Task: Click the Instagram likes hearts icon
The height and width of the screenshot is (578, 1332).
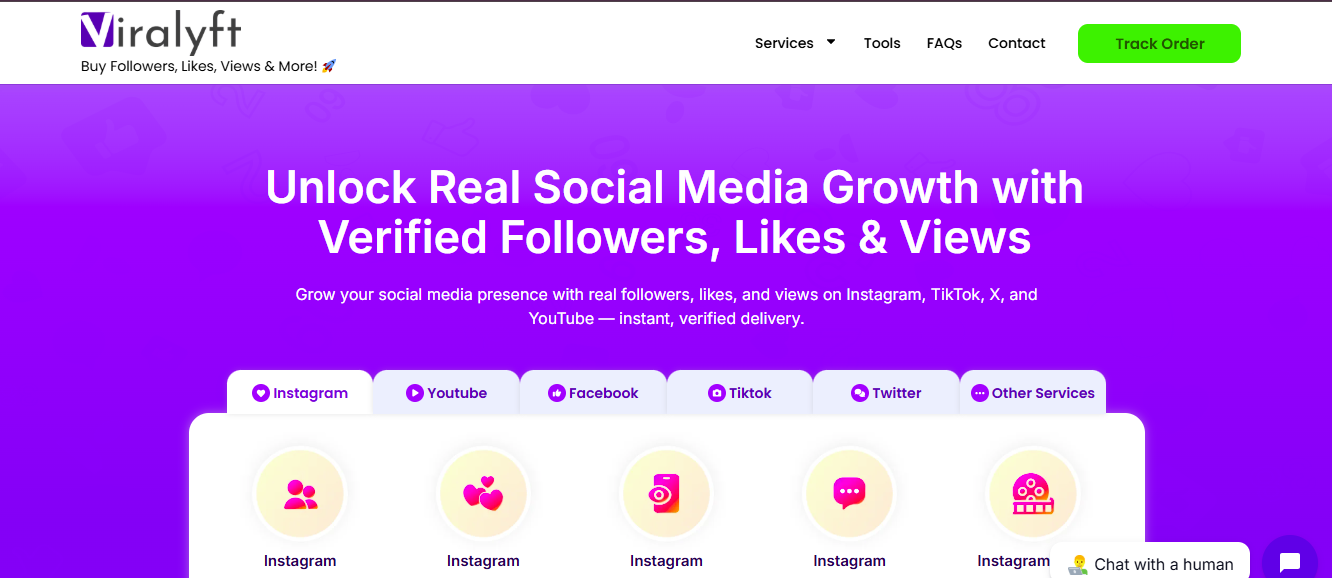Action: click(483, 494)
